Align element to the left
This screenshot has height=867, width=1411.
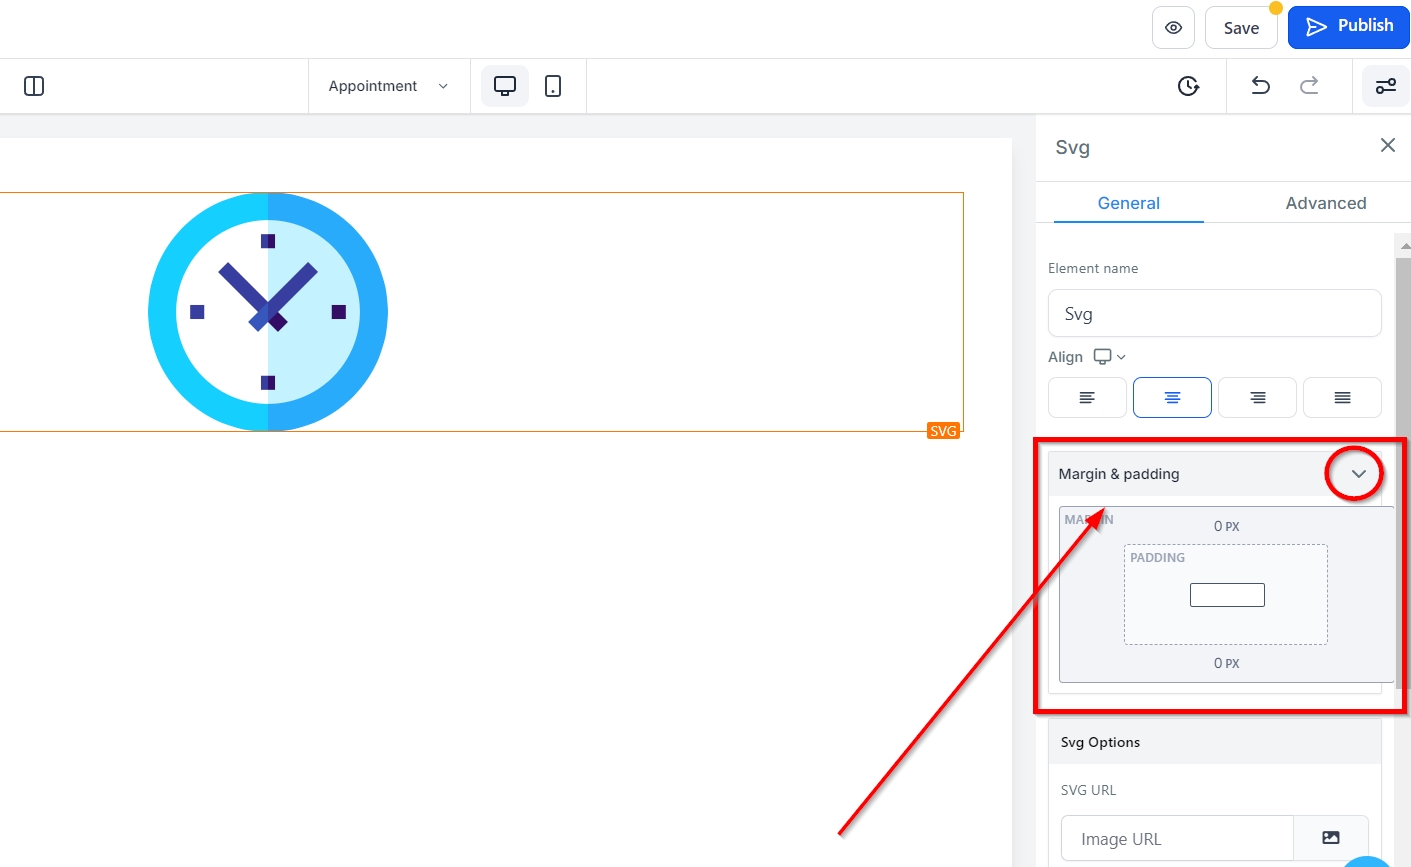point(1087,398)
